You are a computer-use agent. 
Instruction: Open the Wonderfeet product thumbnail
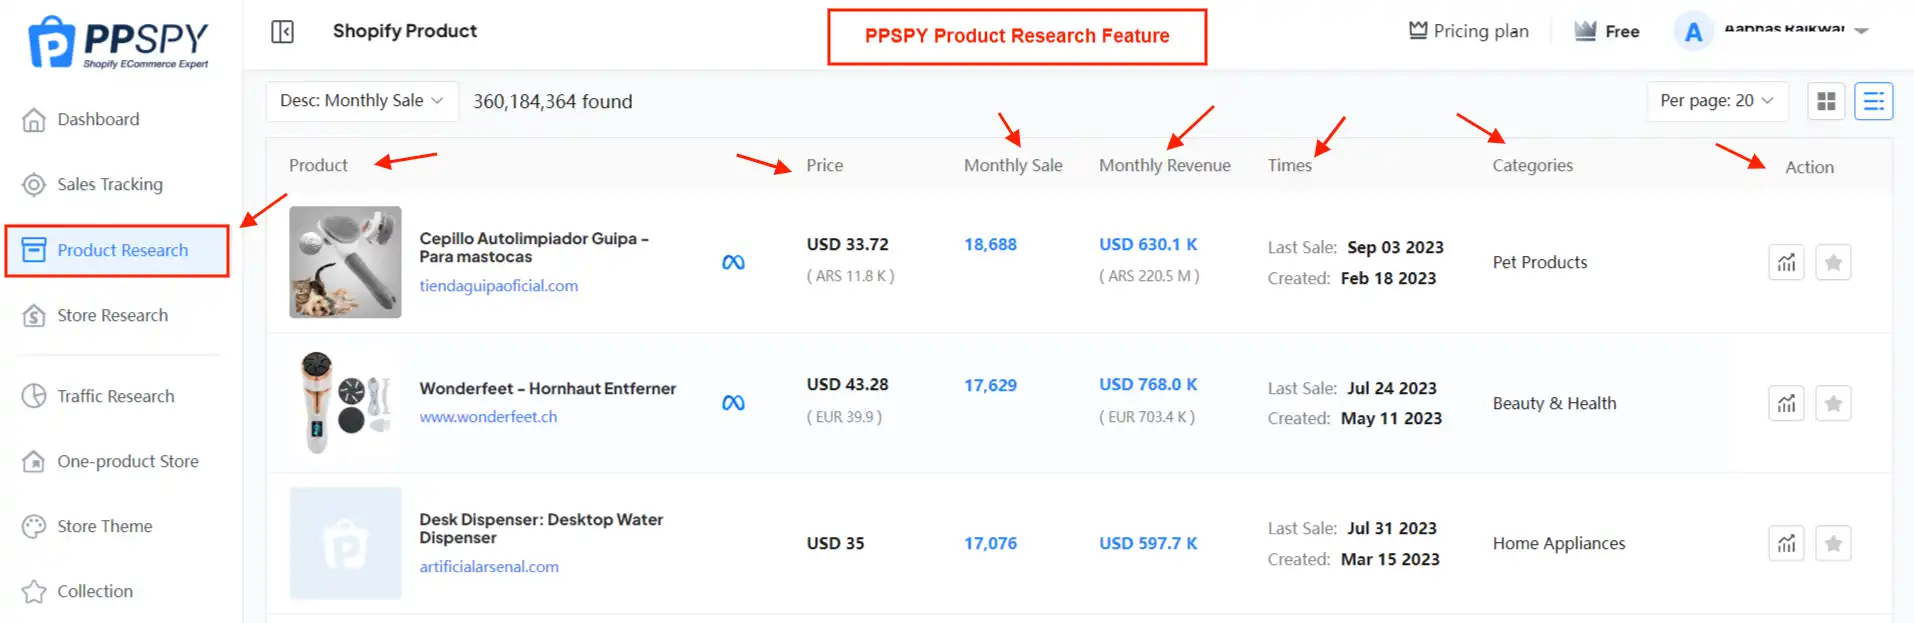345,402
